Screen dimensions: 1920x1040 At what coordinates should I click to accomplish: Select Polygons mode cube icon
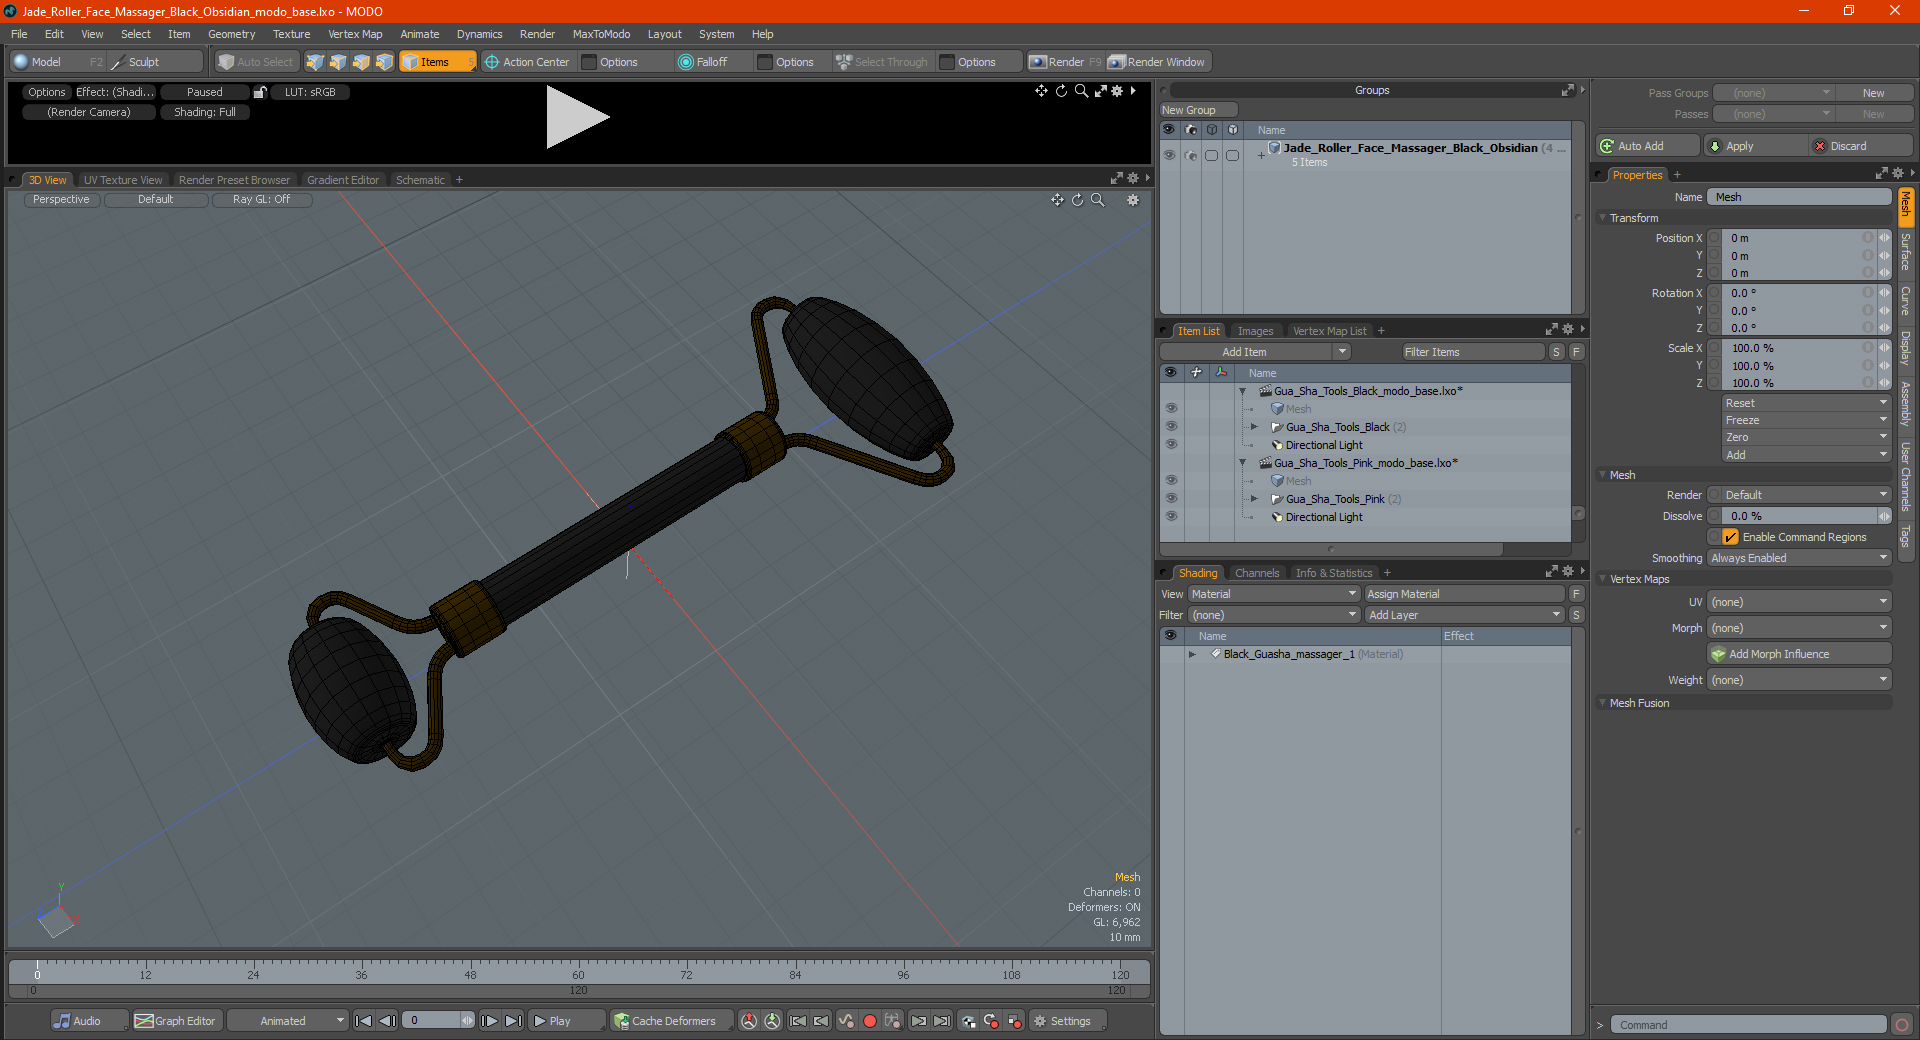[x=361, y=62]
